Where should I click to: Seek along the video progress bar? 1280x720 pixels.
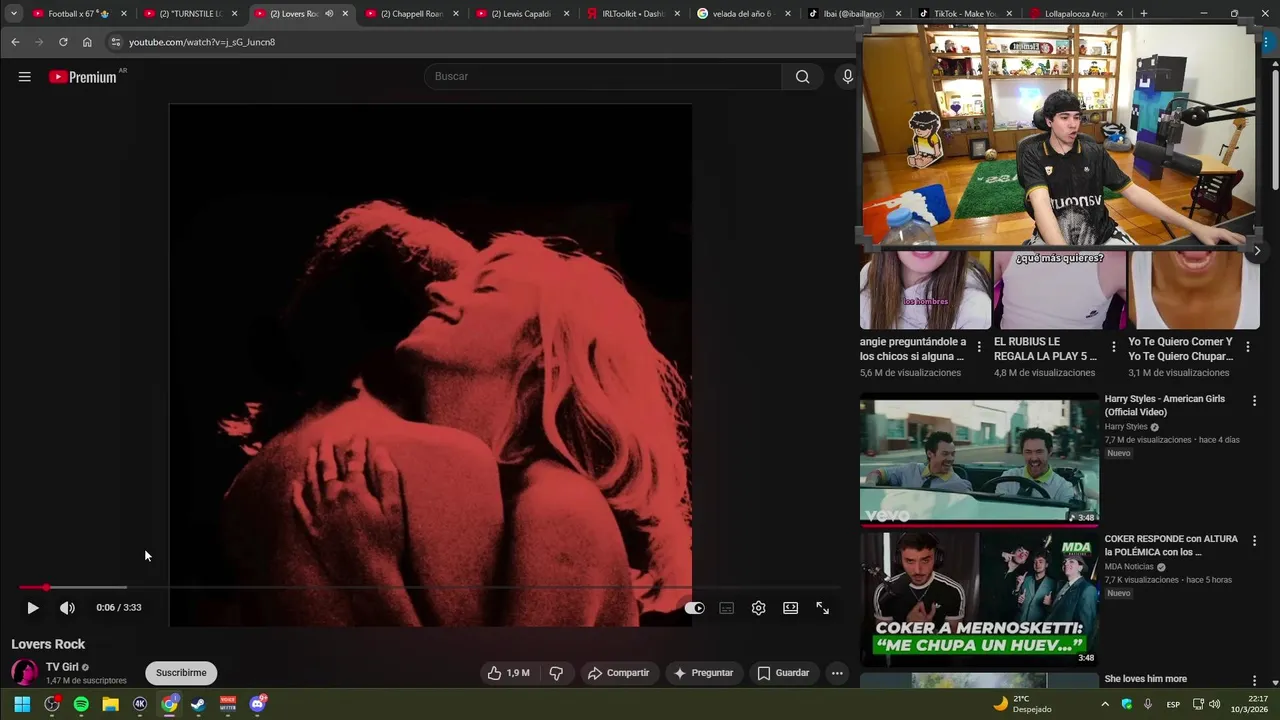click(430, 587)
